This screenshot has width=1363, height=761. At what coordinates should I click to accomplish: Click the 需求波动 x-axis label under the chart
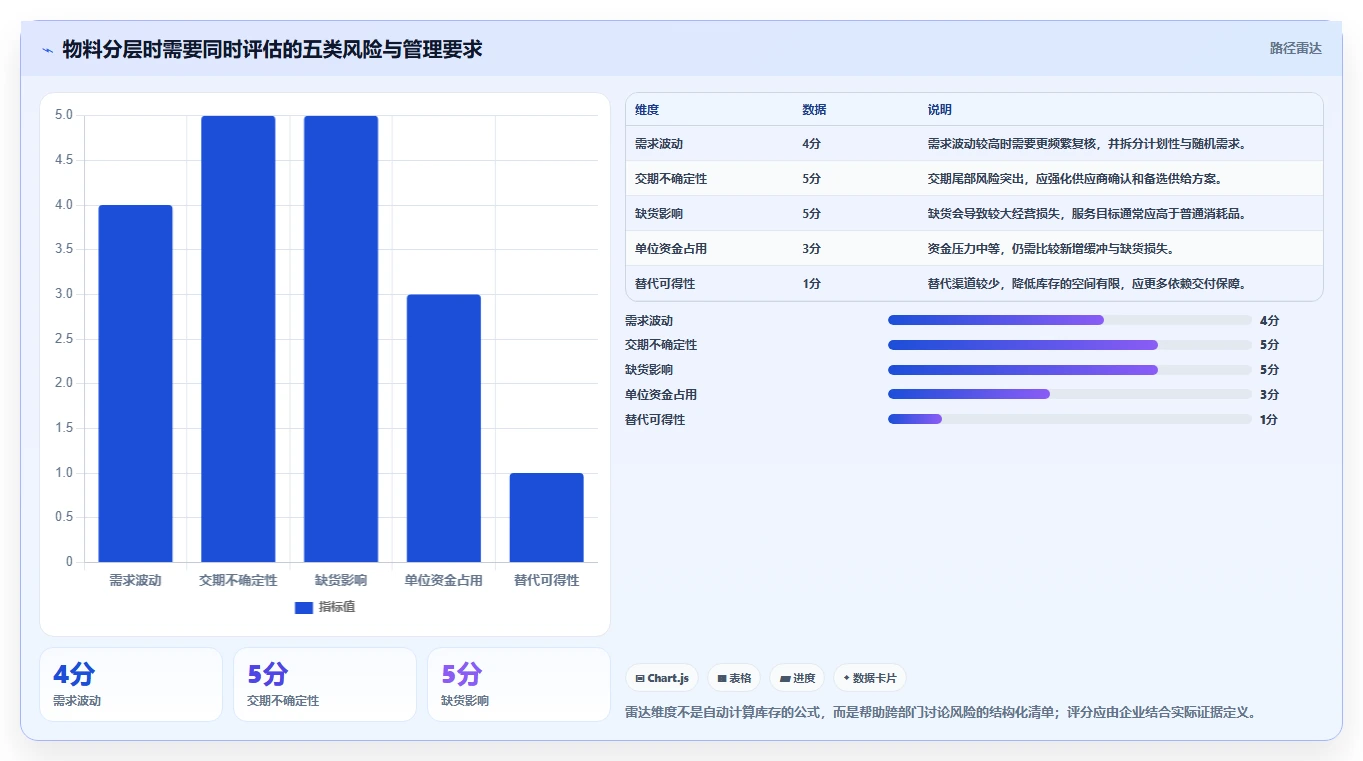135,580
